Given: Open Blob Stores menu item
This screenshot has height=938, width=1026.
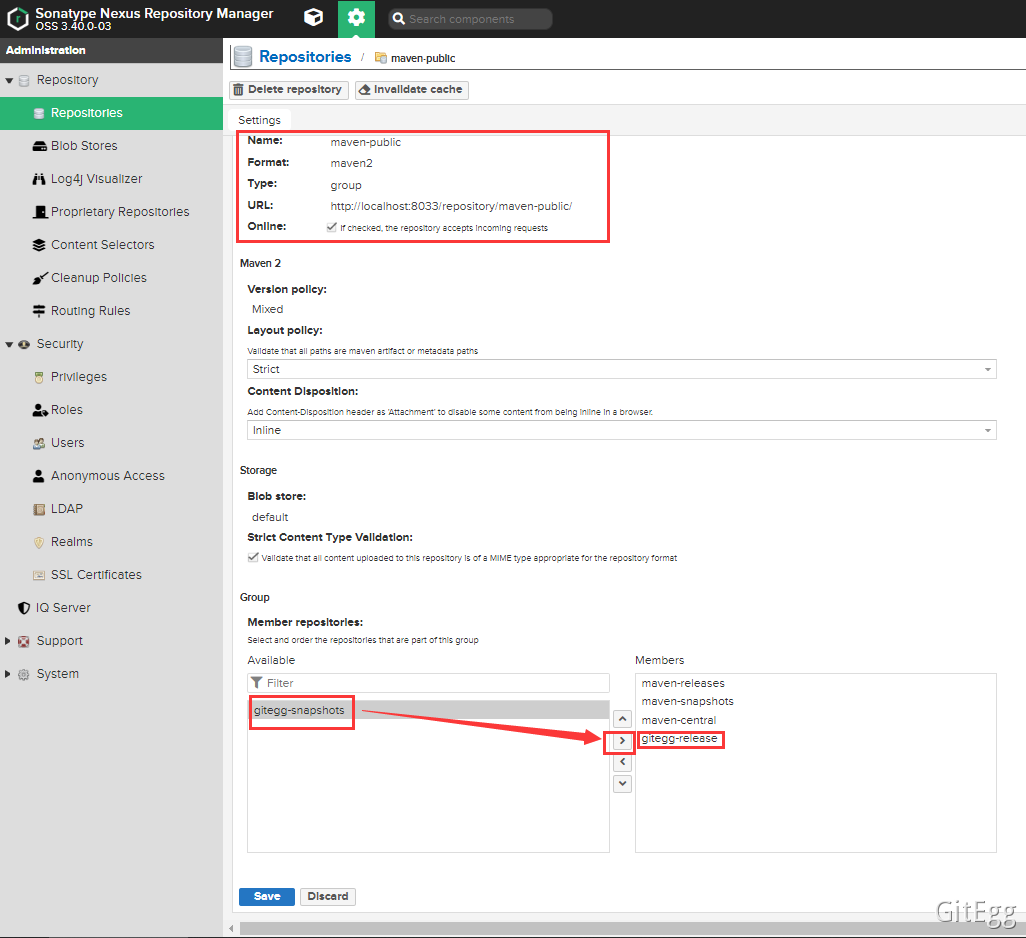Looking at the screenshot, I should (111, 146).
